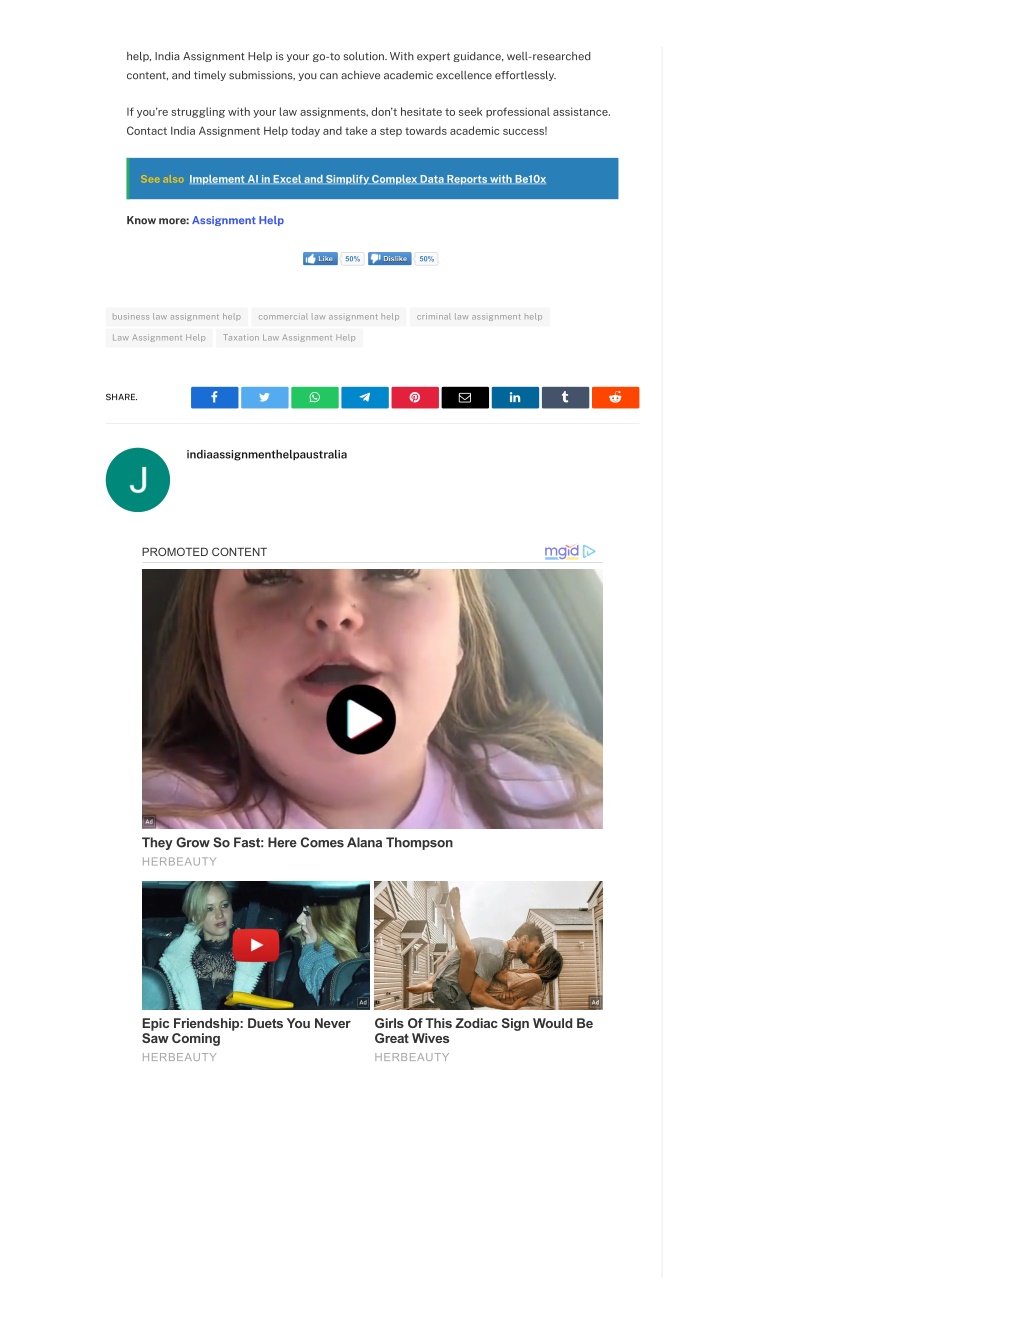Share the article via WhatsApp
Image resolution: width=1024 pixels, height=1325 pixels.
tap(314, 398)
